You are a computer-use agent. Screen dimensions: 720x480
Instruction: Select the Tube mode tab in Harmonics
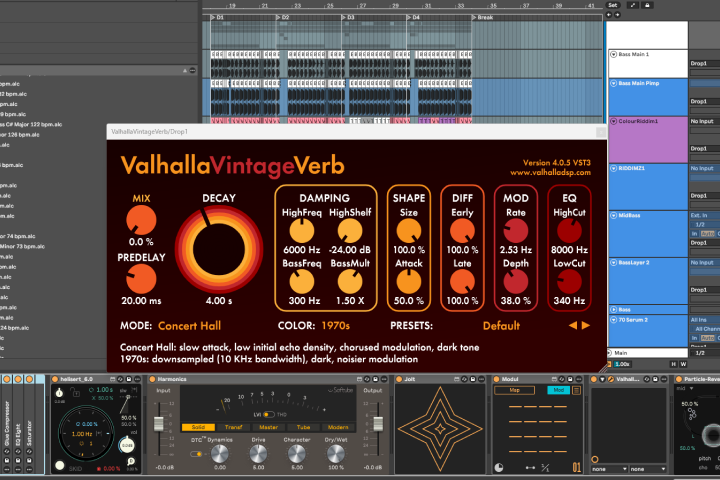point(304,427)
